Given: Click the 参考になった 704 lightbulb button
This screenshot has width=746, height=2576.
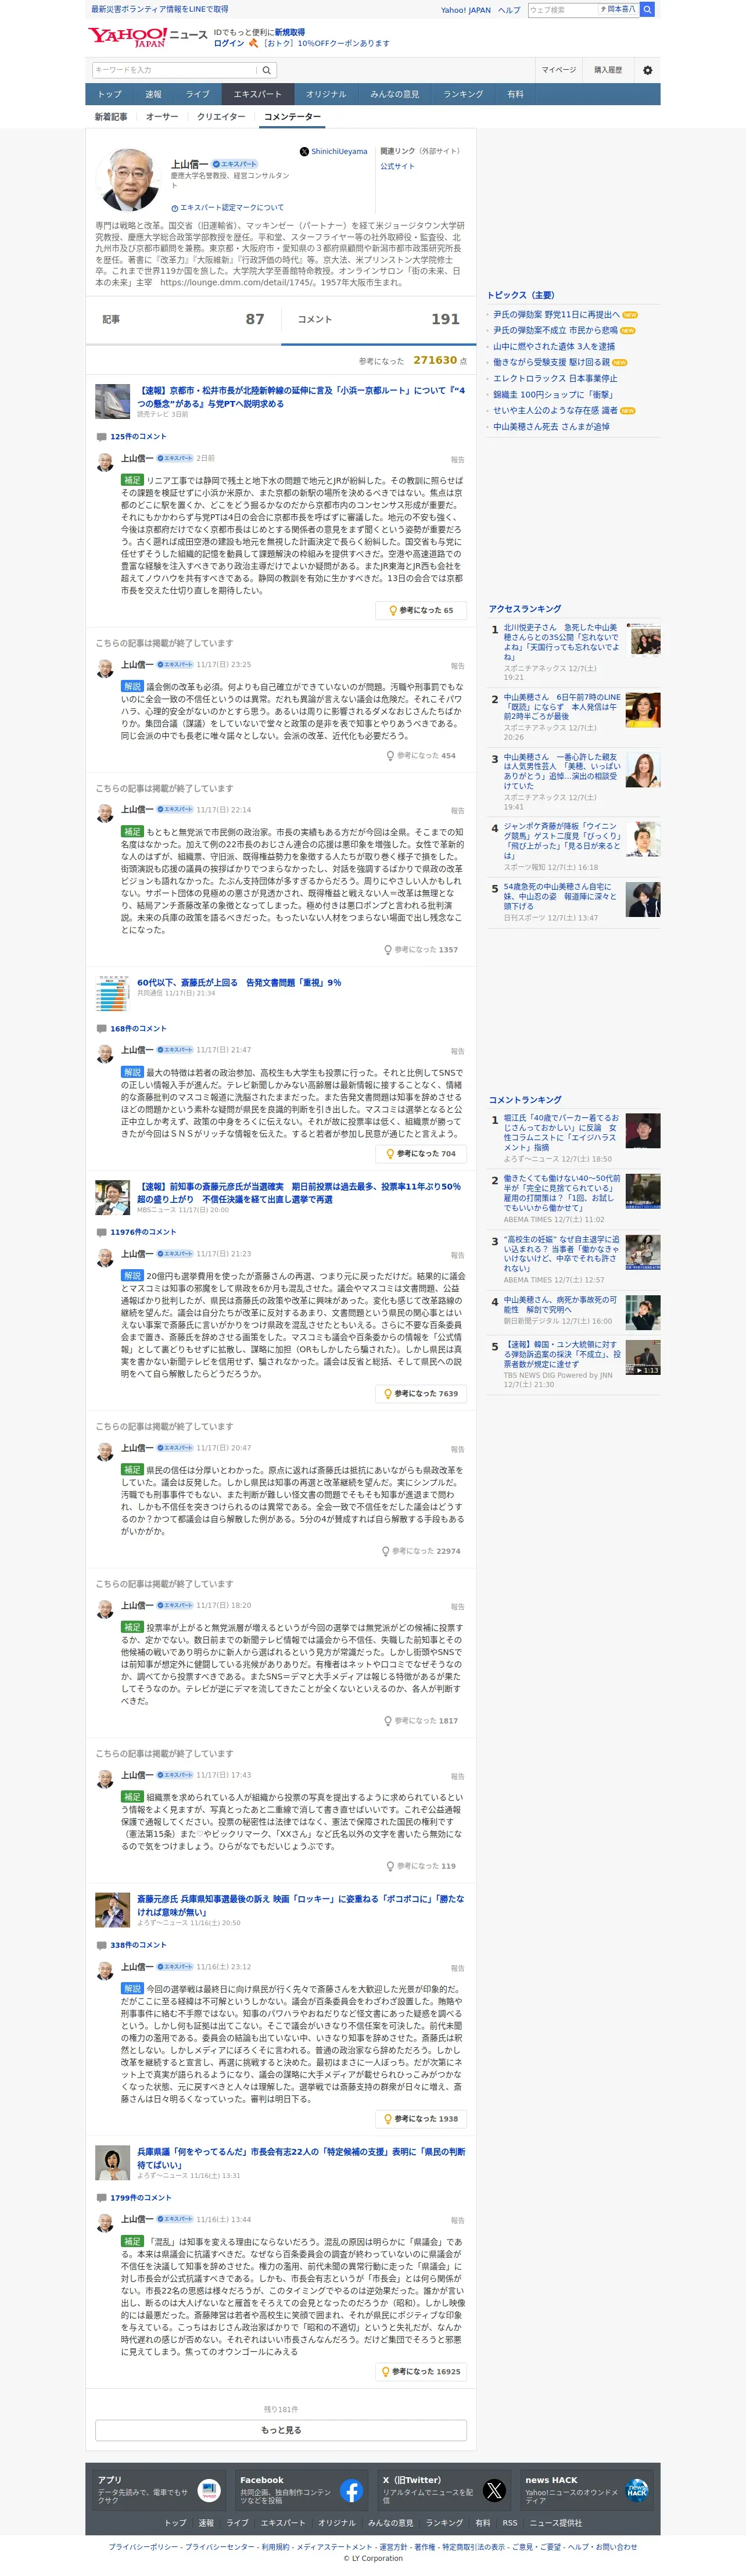Looking at the screenshot, I should (422, 1153).
